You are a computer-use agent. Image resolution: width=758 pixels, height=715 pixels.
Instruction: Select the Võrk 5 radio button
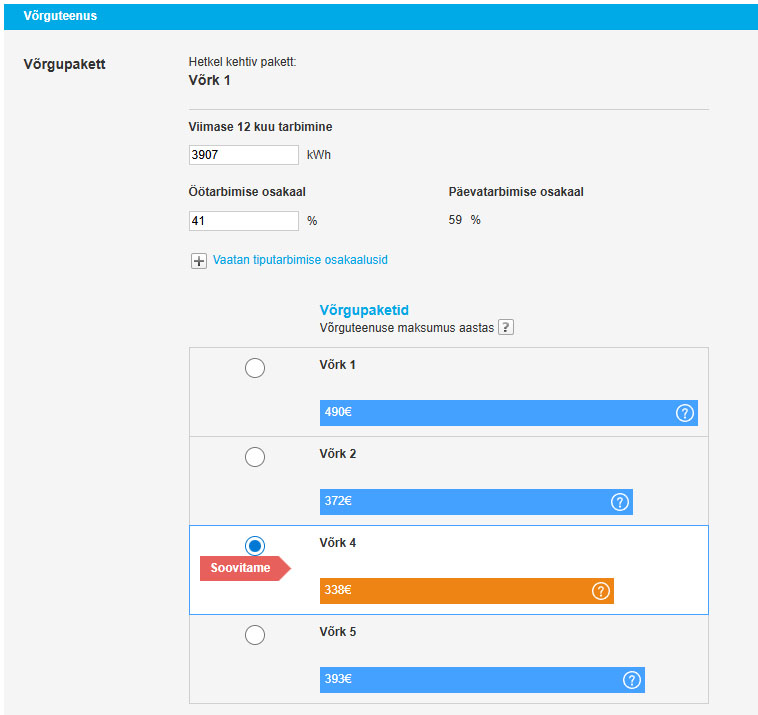255,635
